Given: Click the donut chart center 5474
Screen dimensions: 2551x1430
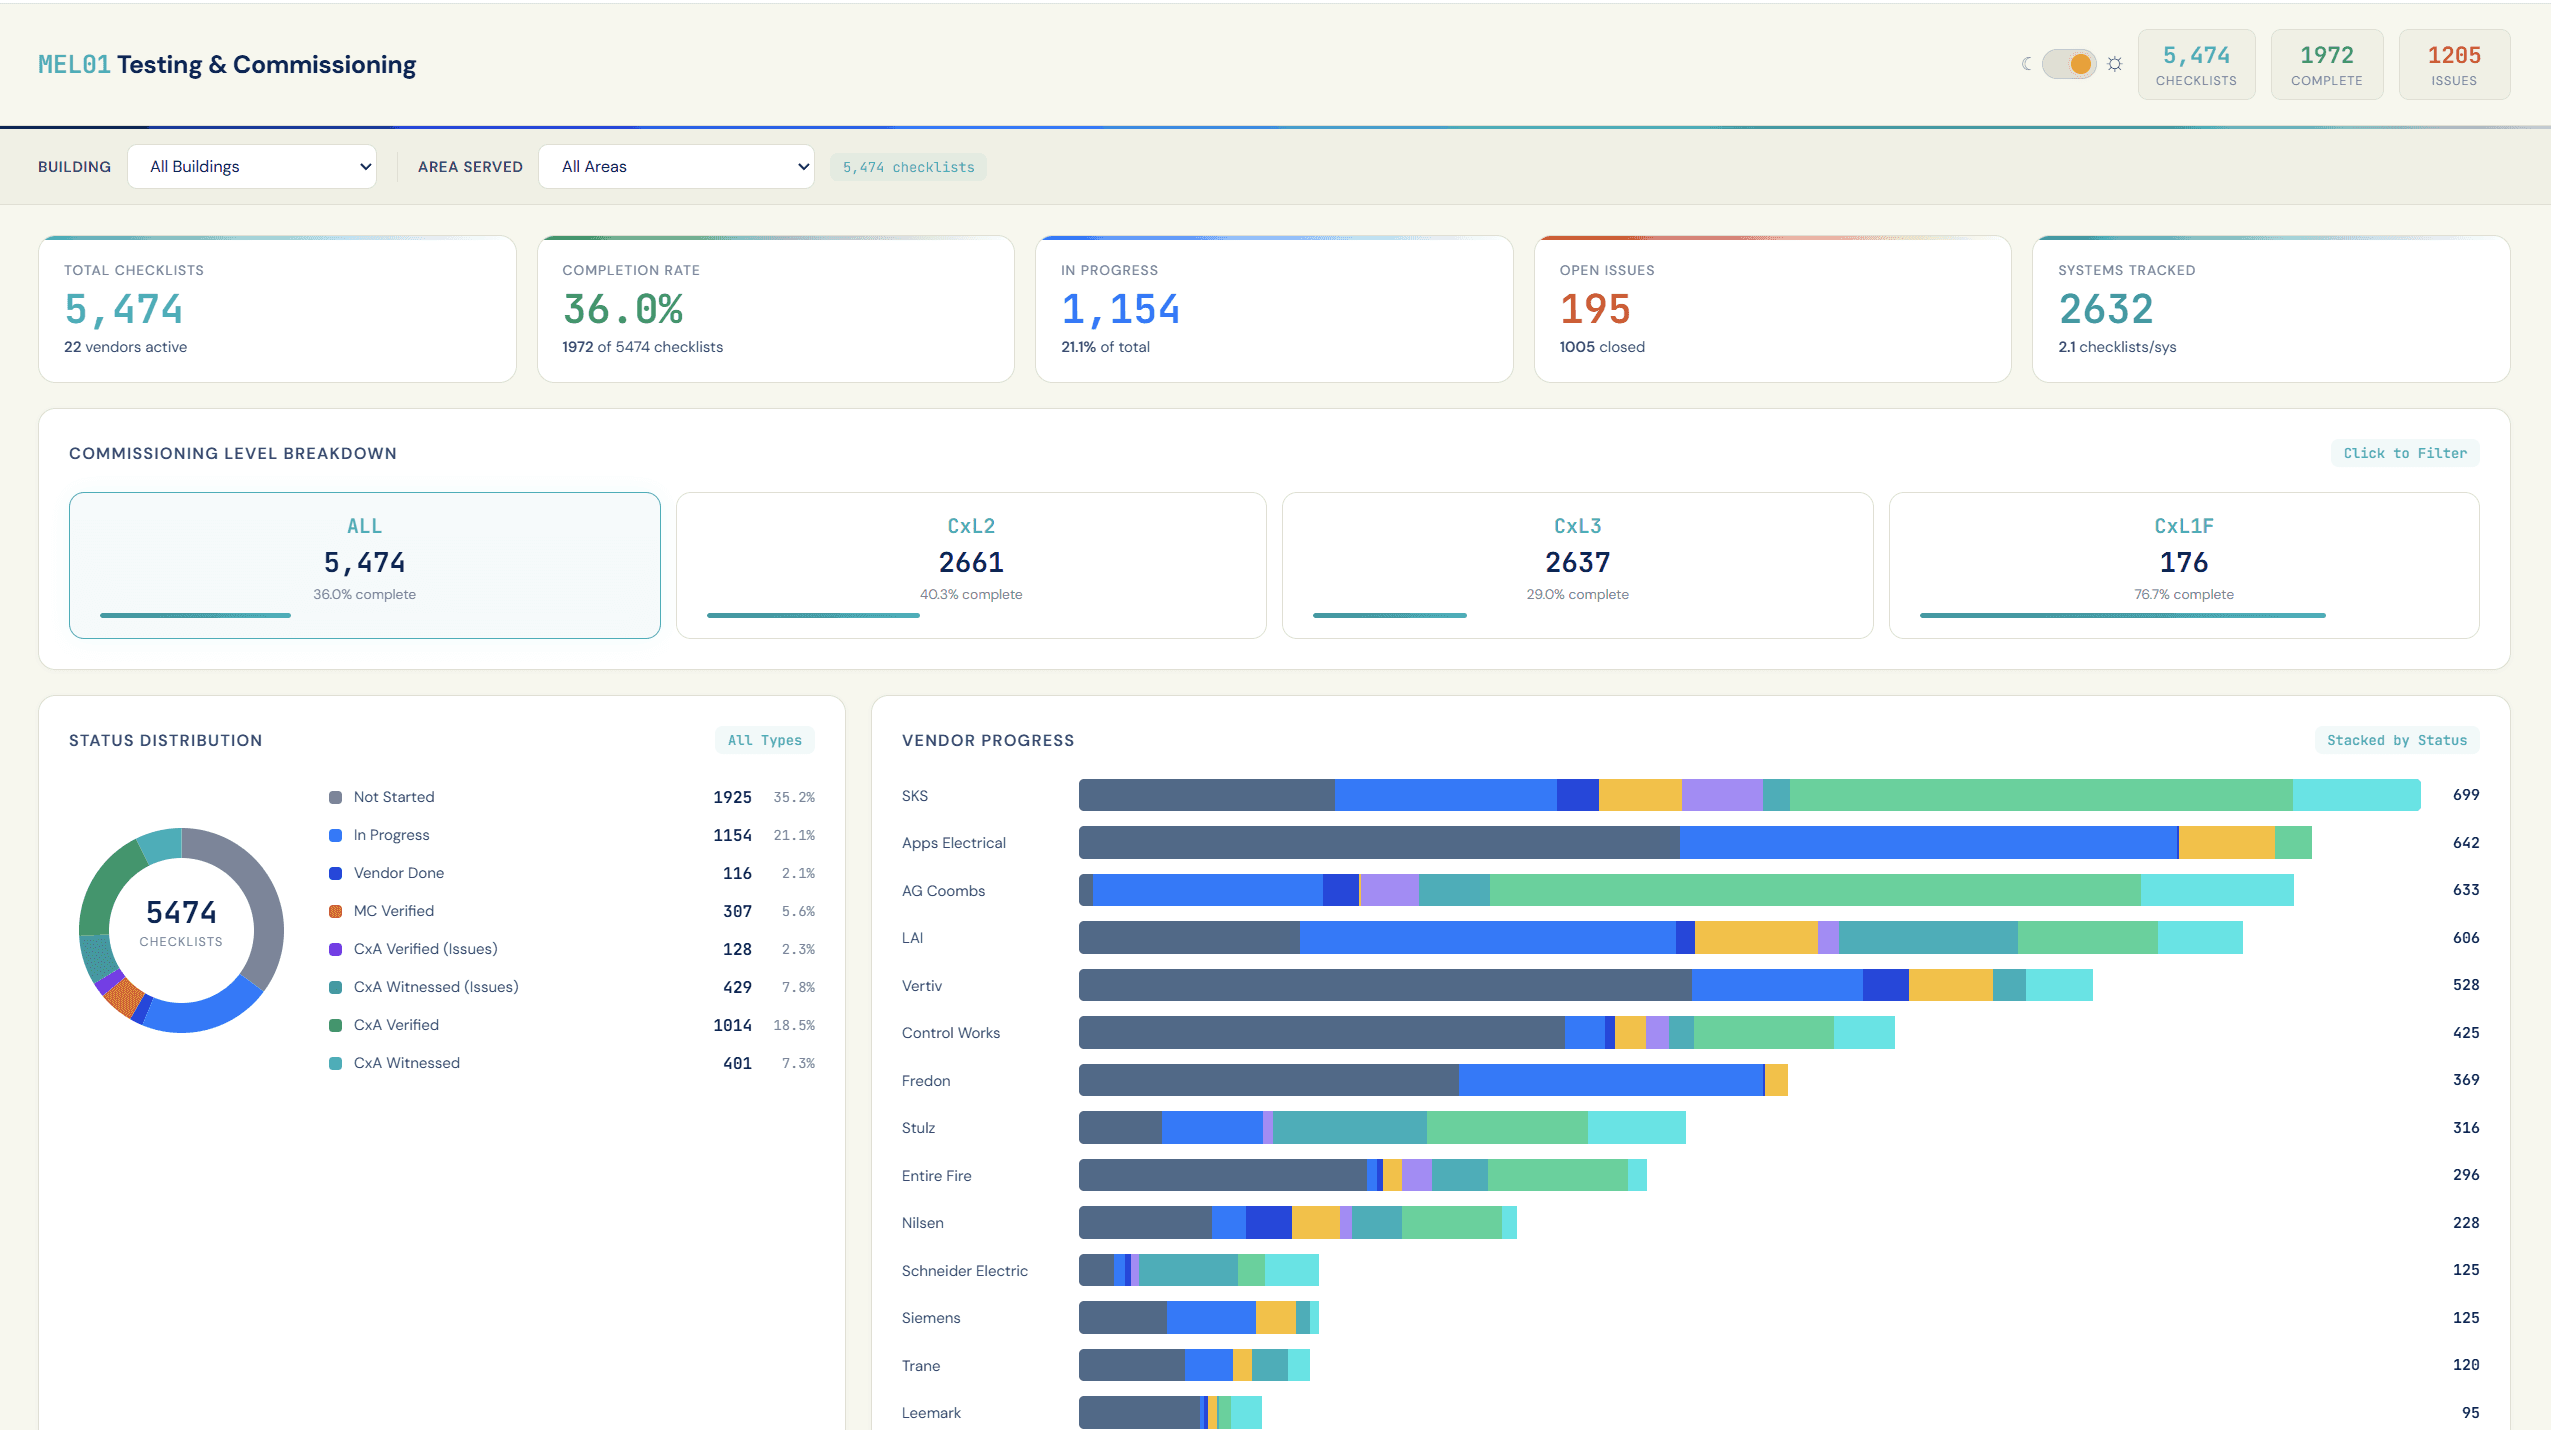Looking at the screenshot, I should [181, 912].
